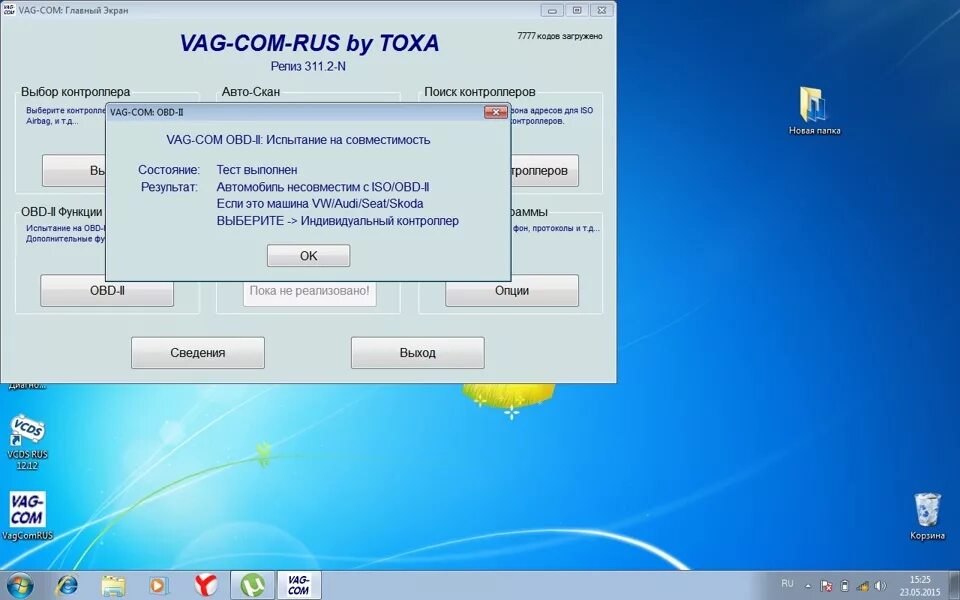
Task: Open the network signal tray icon
Action: click(x=863, y=587)
